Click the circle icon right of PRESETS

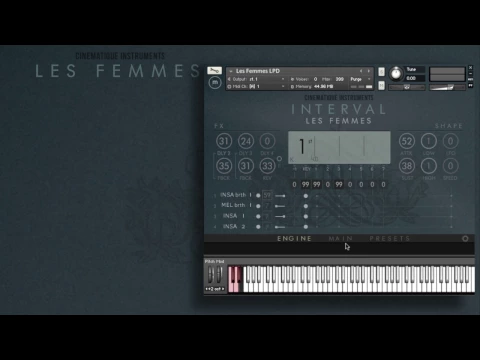click(x=465, y=239)
